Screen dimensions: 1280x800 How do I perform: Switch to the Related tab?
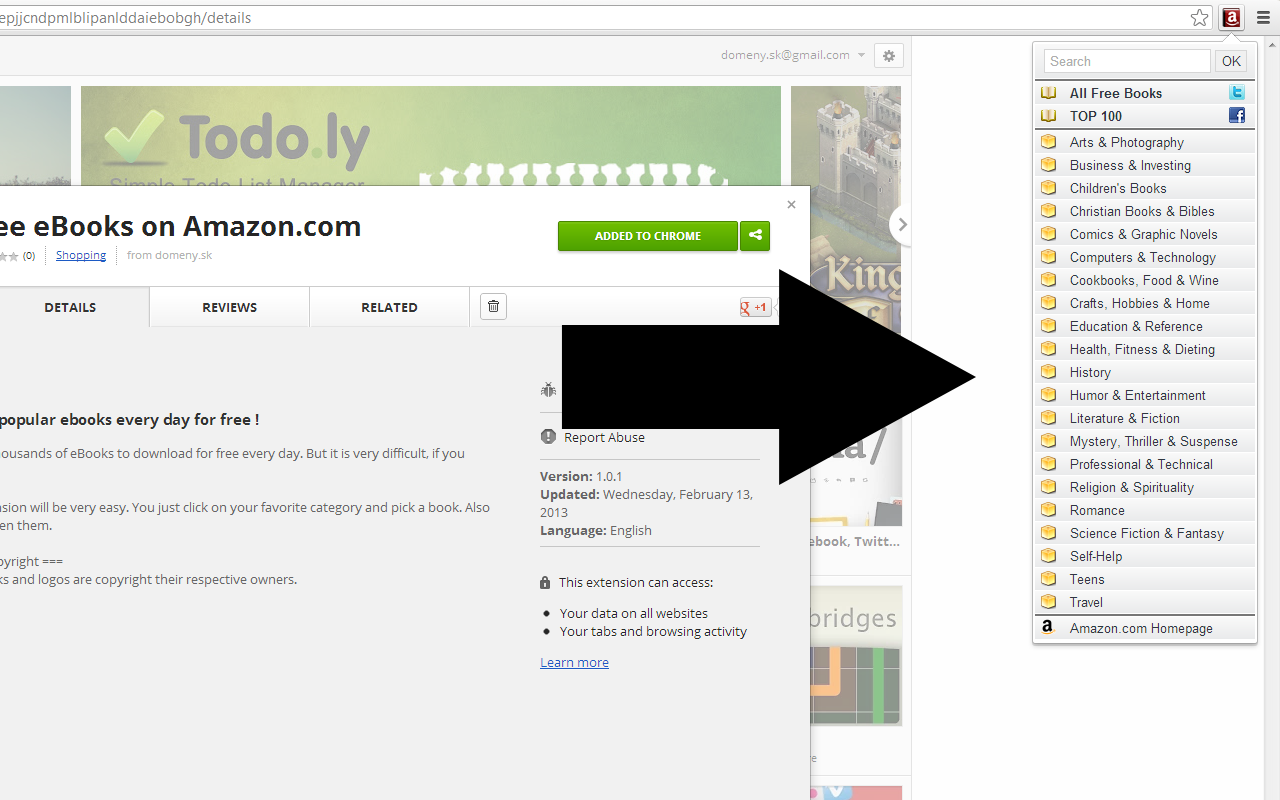click(389, 307)
